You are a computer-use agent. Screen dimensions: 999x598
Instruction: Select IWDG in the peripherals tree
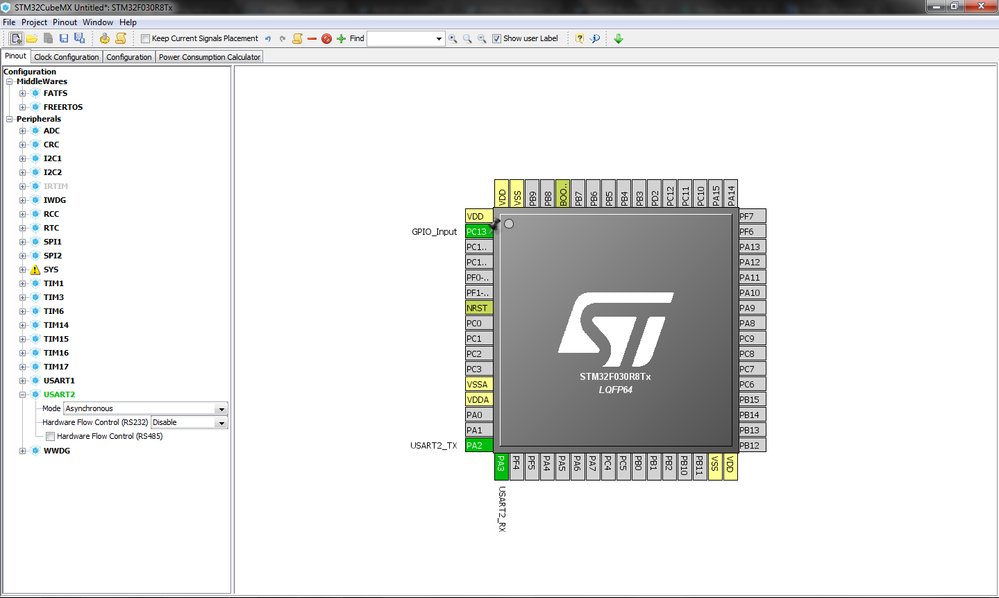tap(54, 200)
